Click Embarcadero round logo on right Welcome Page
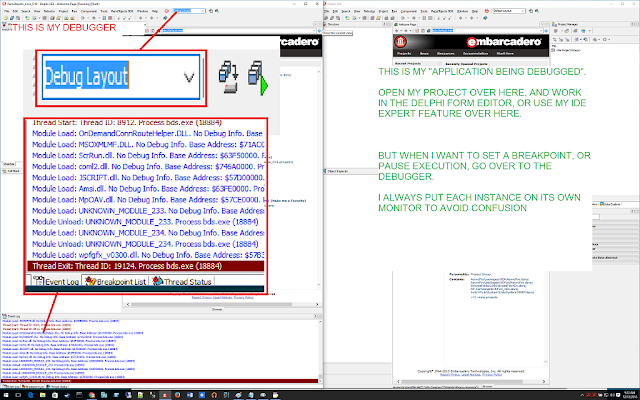This screenshot has height=400, width=640. [400, 42]
